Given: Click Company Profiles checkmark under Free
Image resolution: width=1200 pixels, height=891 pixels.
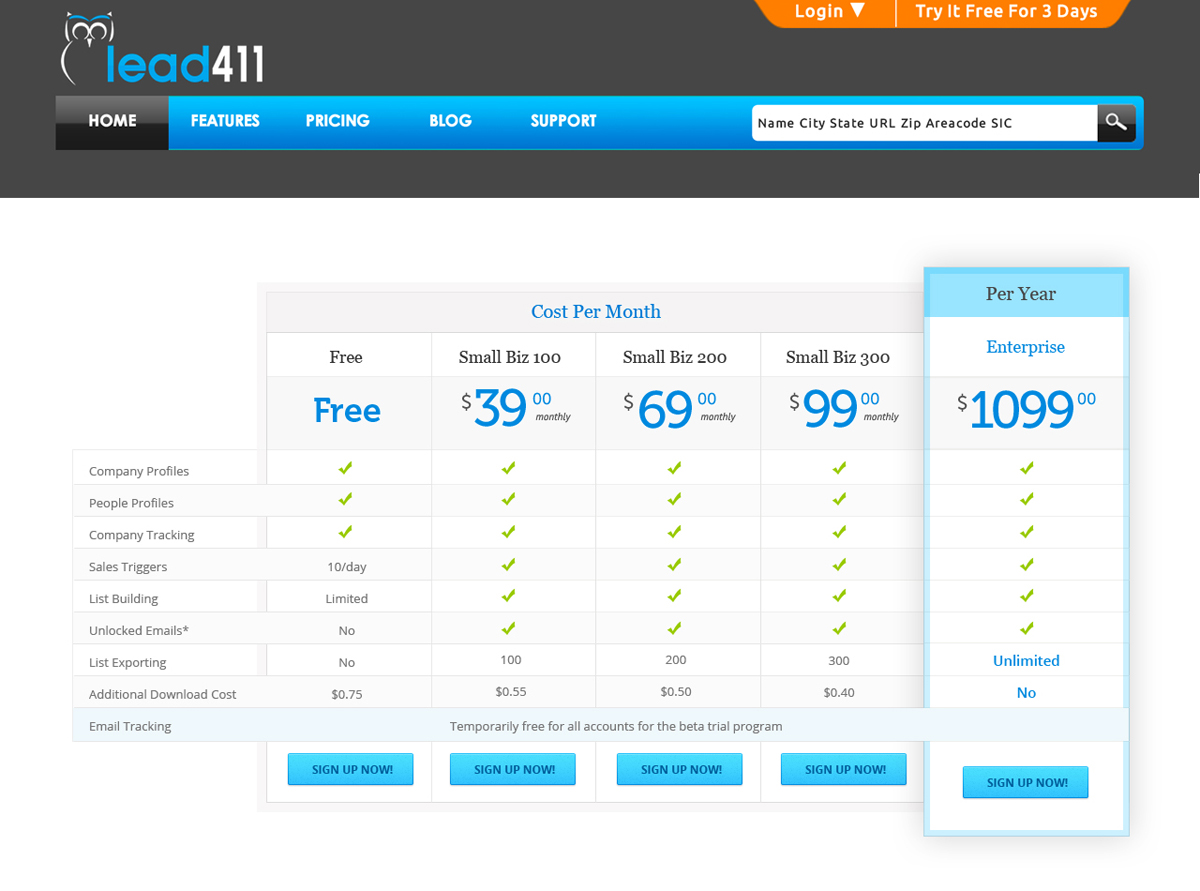Looking at the screenshot, I should (345, 467).
